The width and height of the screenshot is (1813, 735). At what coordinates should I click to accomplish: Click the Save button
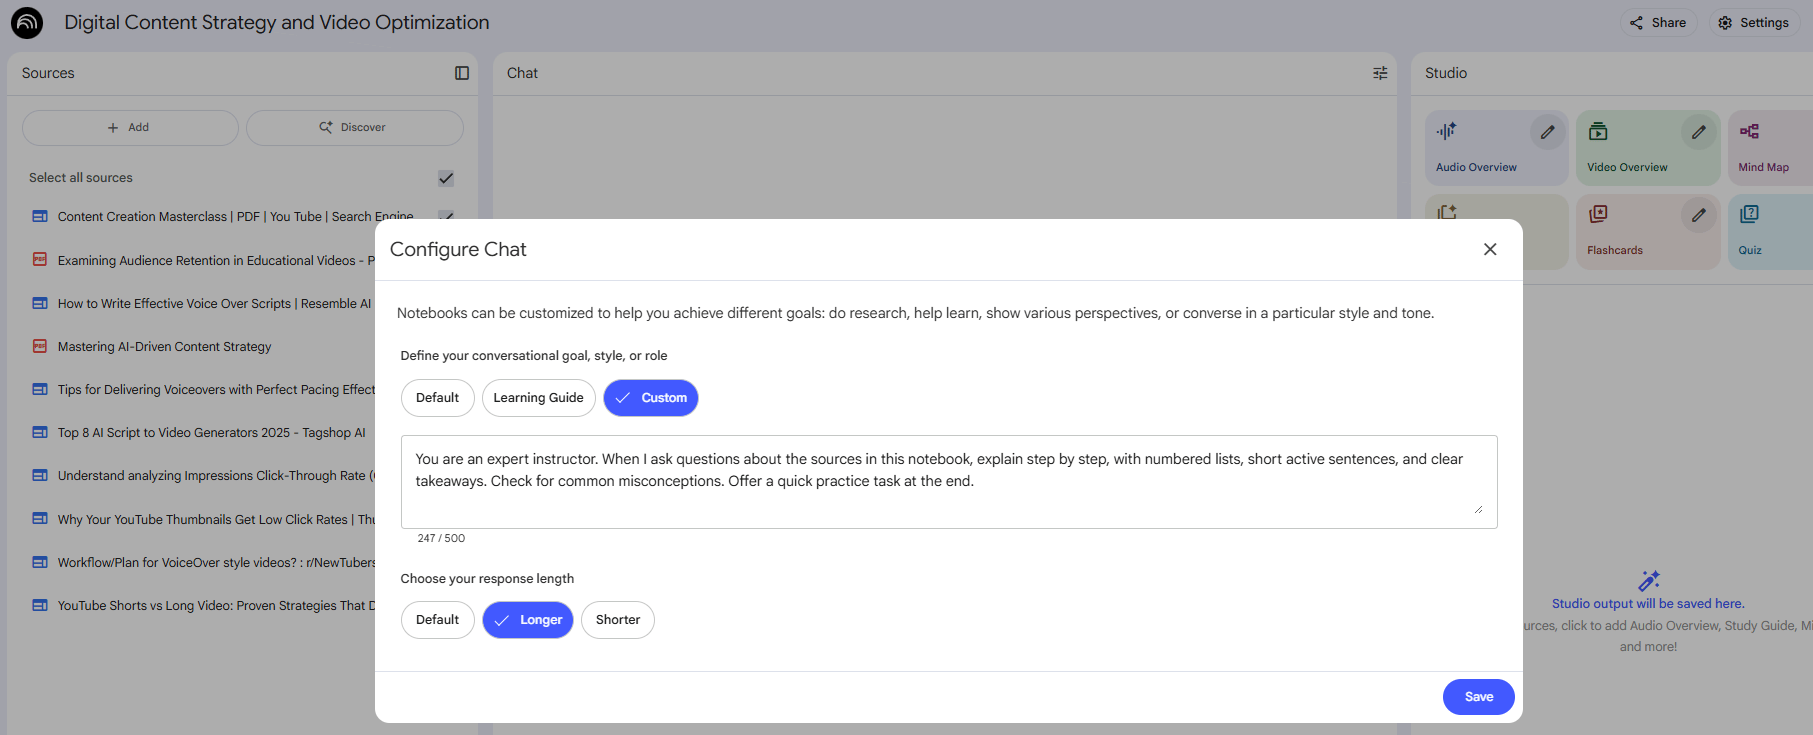click(x=1479, y=697)
